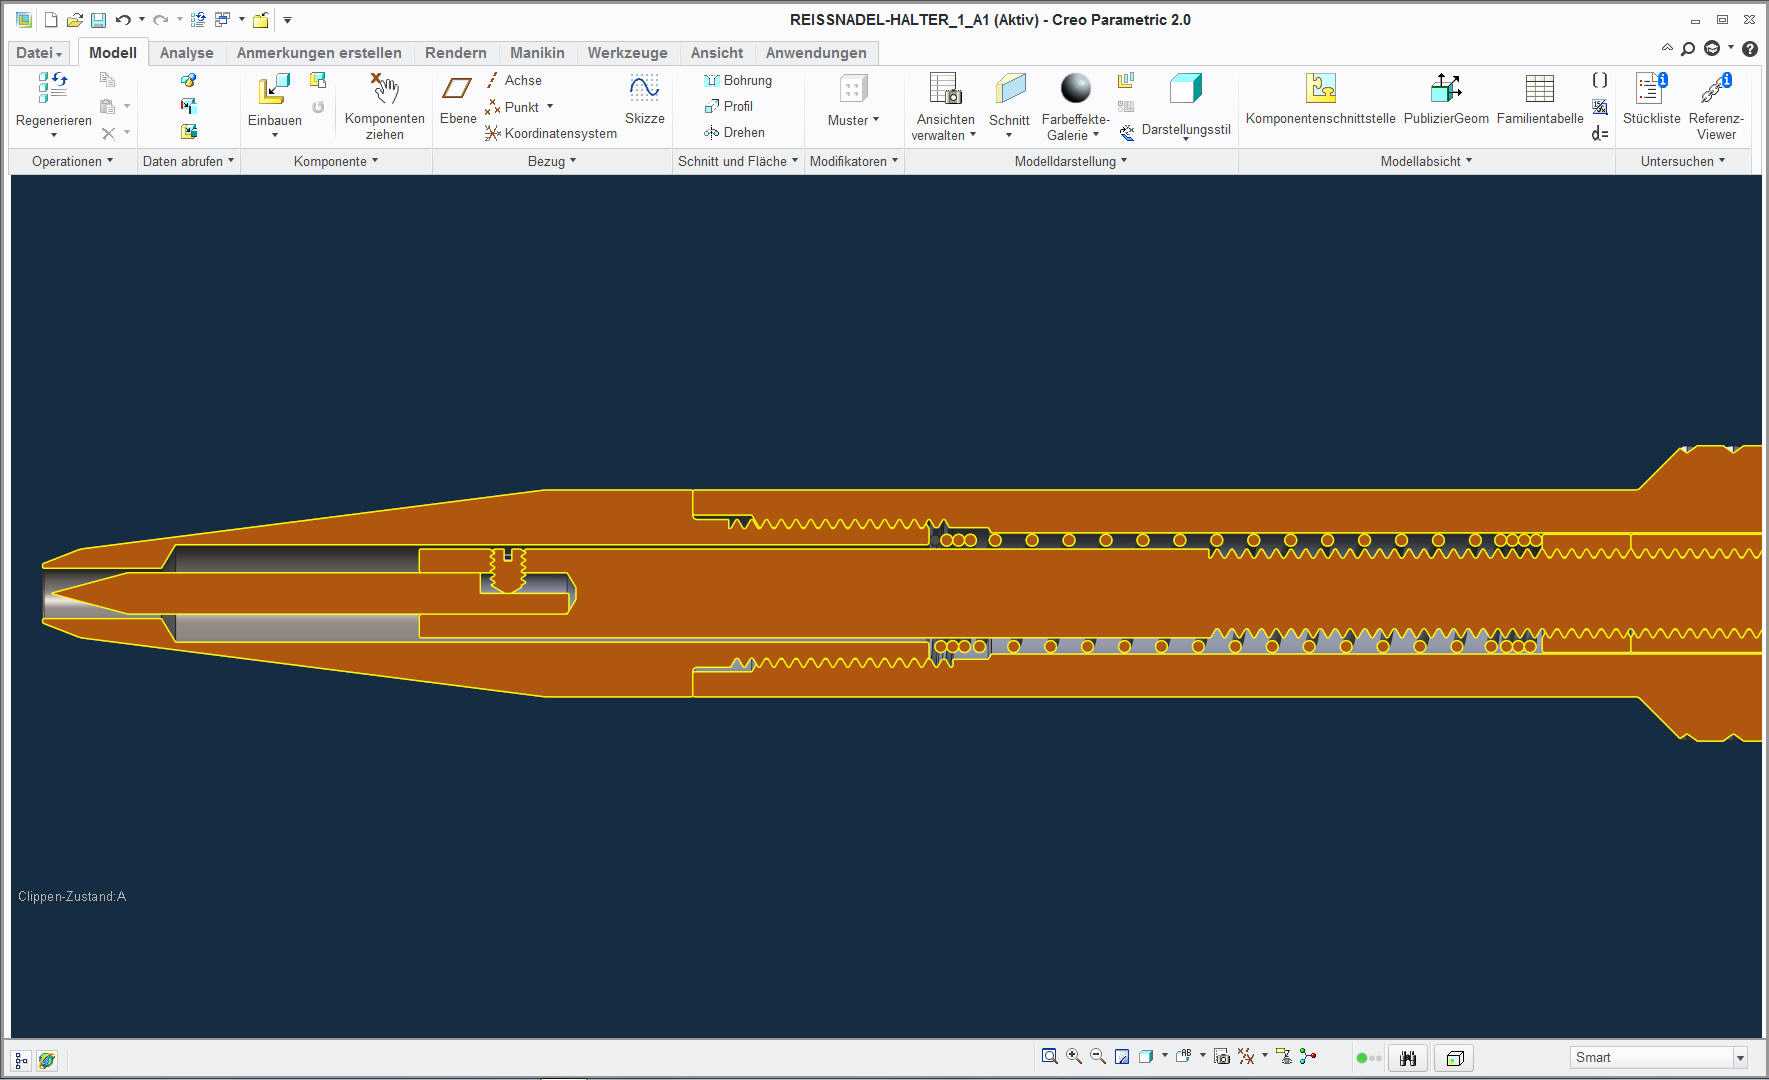
Task: Toggle datum display filters in the bottom toolbar
Action: click(1246, 1056)
